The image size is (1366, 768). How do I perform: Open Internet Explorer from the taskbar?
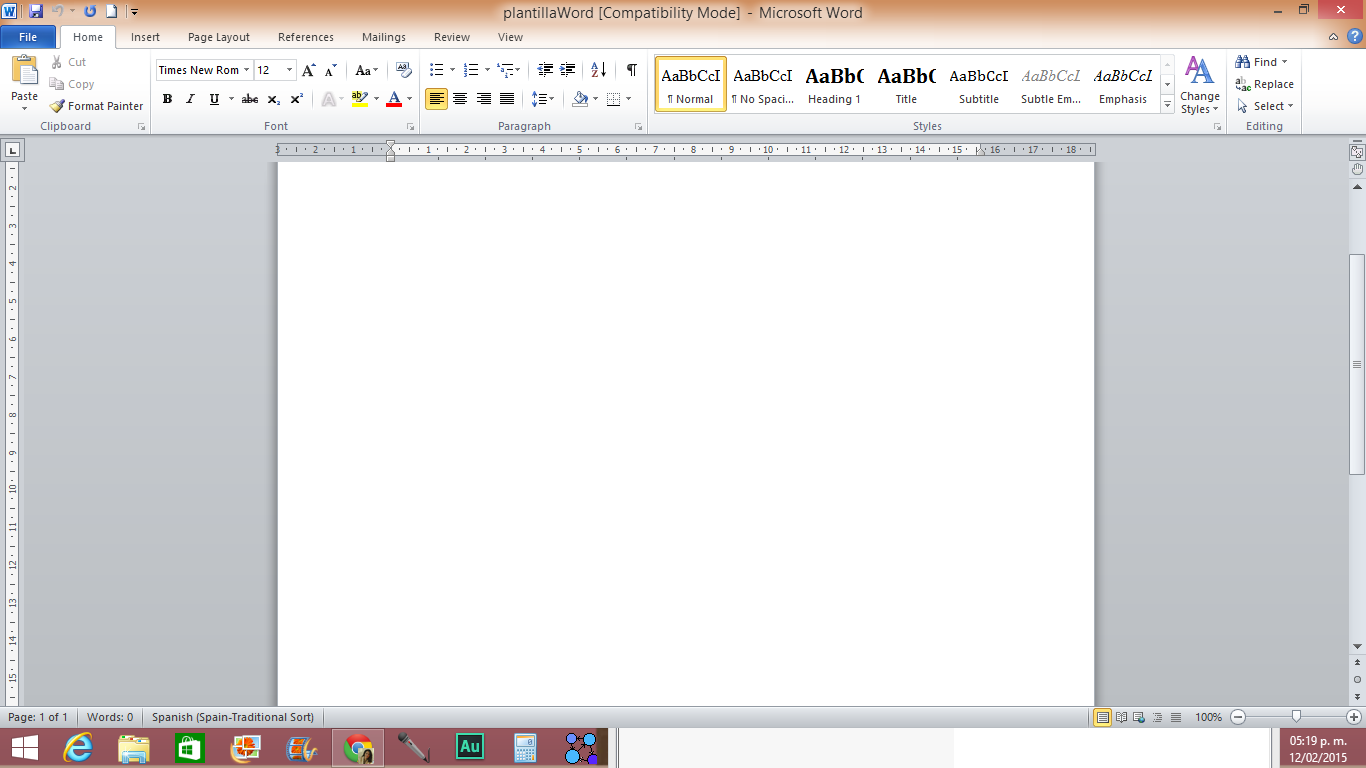[x=79, y=747]
